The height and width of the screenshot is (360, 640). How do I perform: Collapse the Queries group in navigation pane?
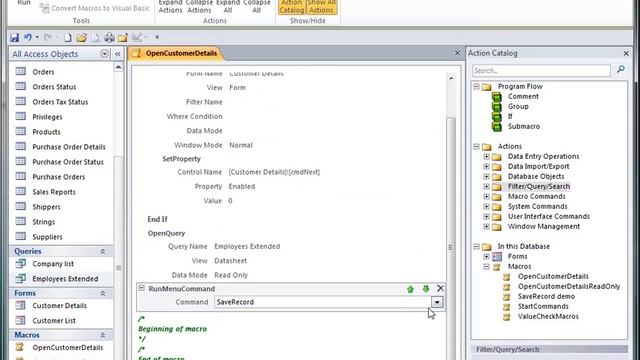[x=102, y=251]
